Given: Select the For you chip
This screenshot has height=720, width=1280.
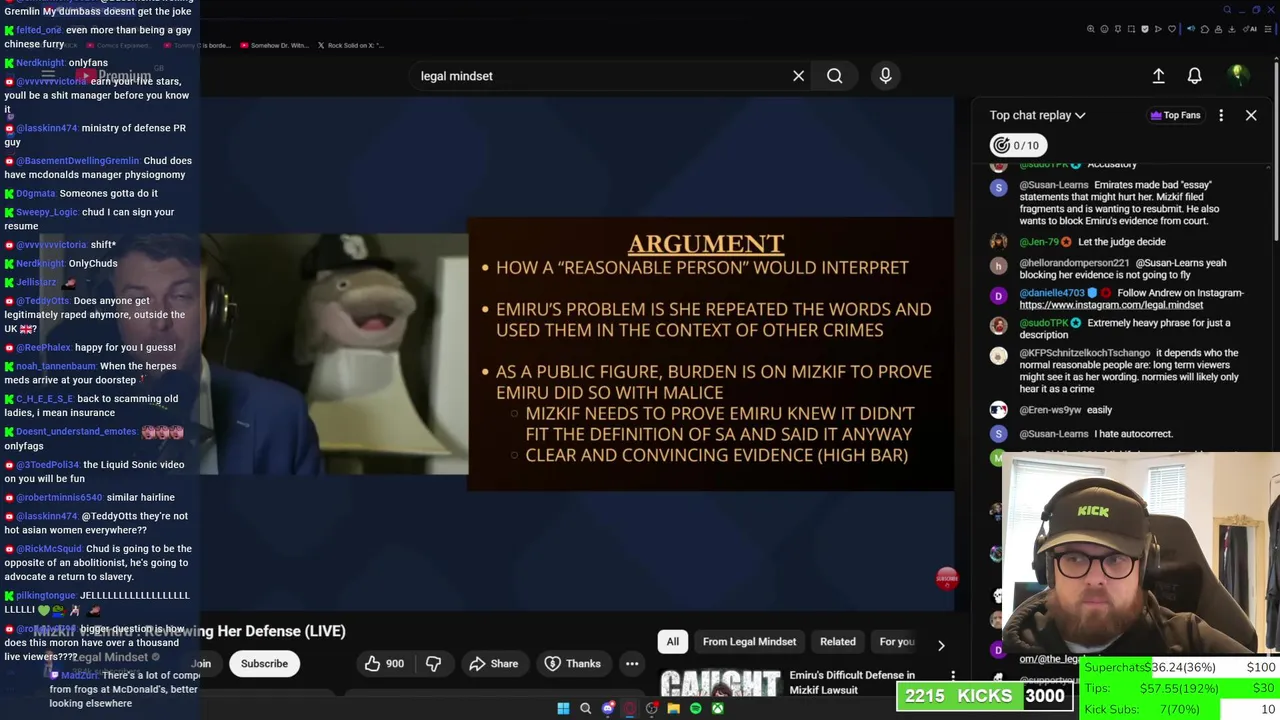Looking at the screenshot, I should pyautogui.click(x=897, y=642).
